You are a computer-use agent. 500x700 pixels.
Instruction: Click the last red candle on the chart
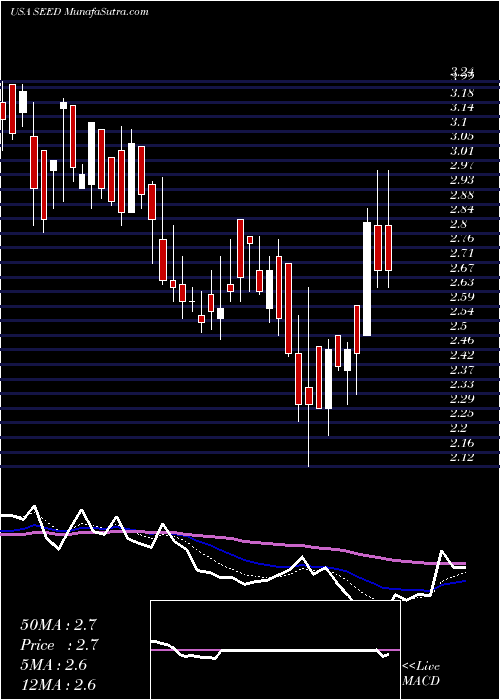pos(388,248)
